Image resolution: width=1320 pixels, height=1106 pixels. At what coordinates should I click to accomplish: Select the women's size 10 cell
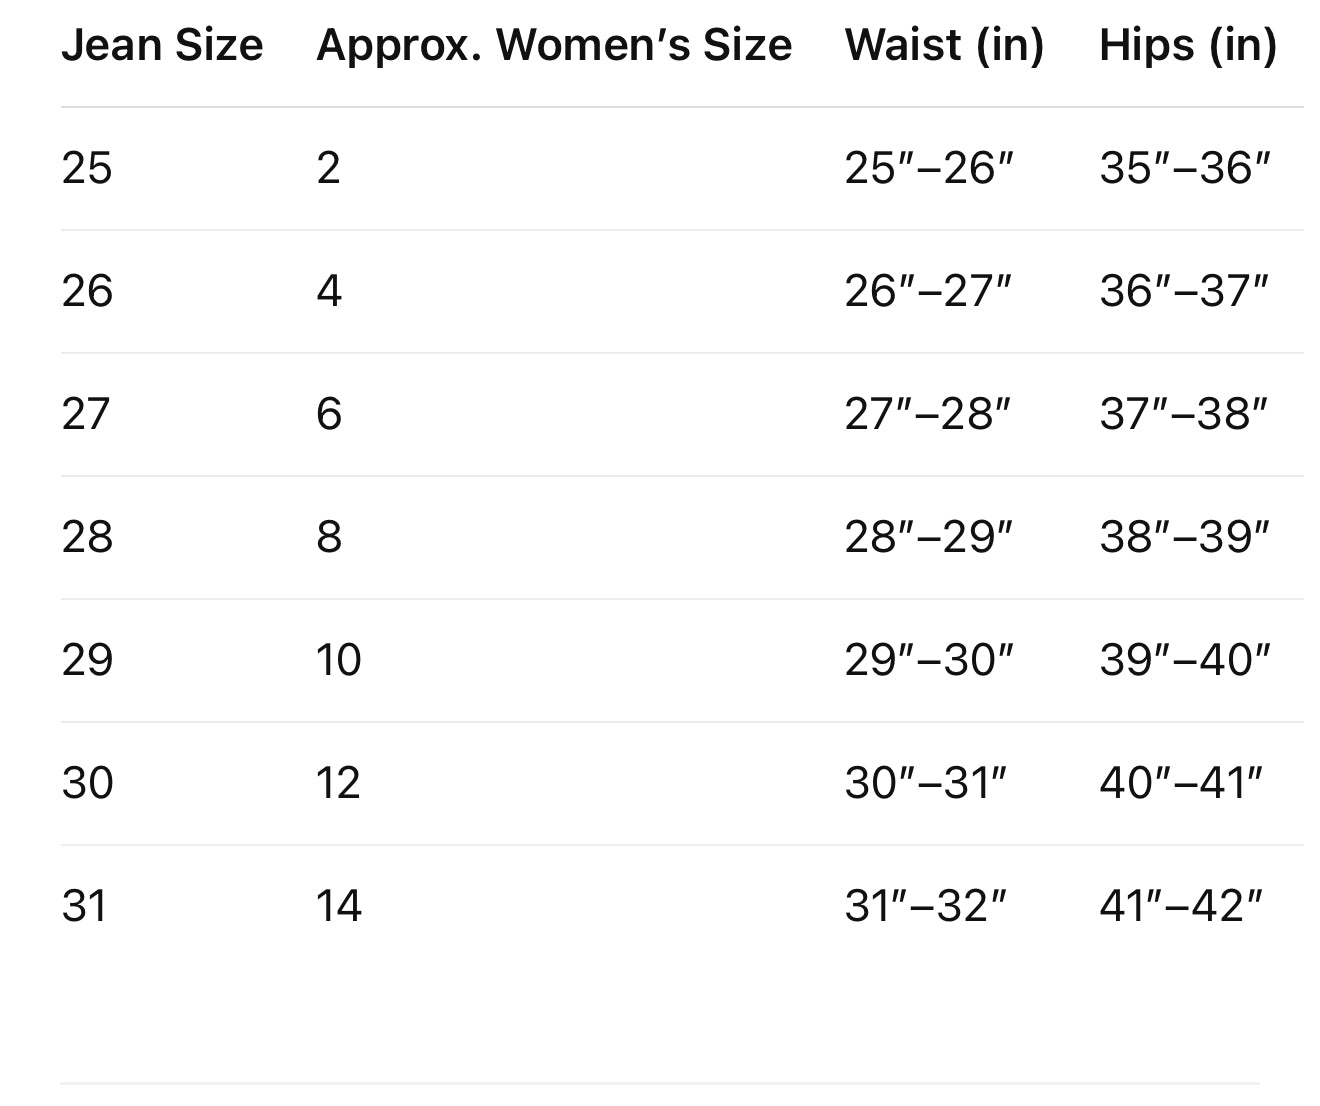click(339, 660)
